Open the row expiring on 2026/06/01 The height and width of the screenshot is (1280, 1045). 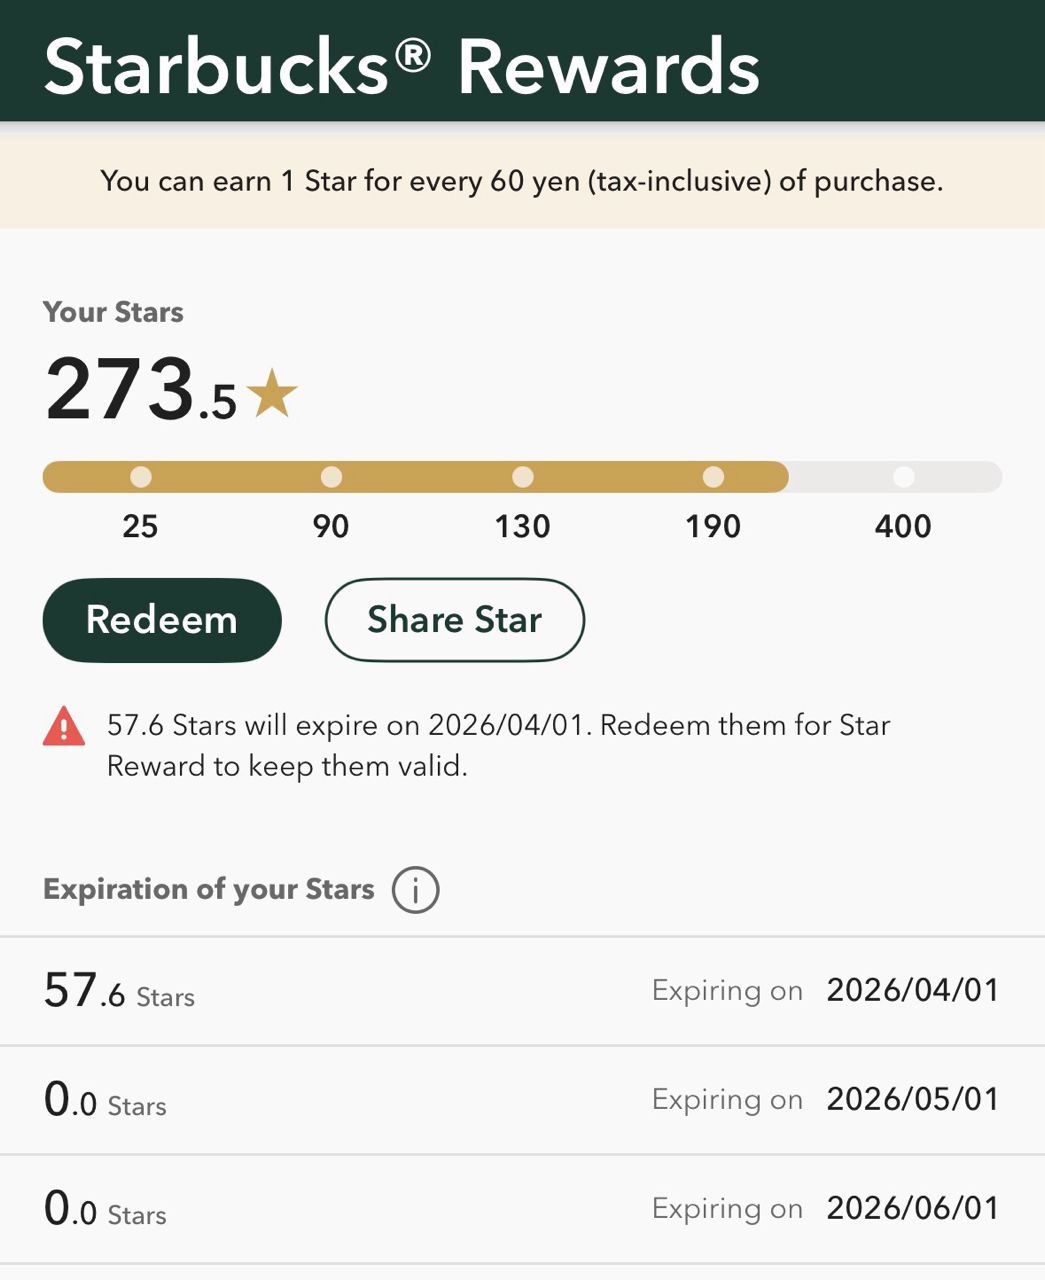tap(522, 1209)
